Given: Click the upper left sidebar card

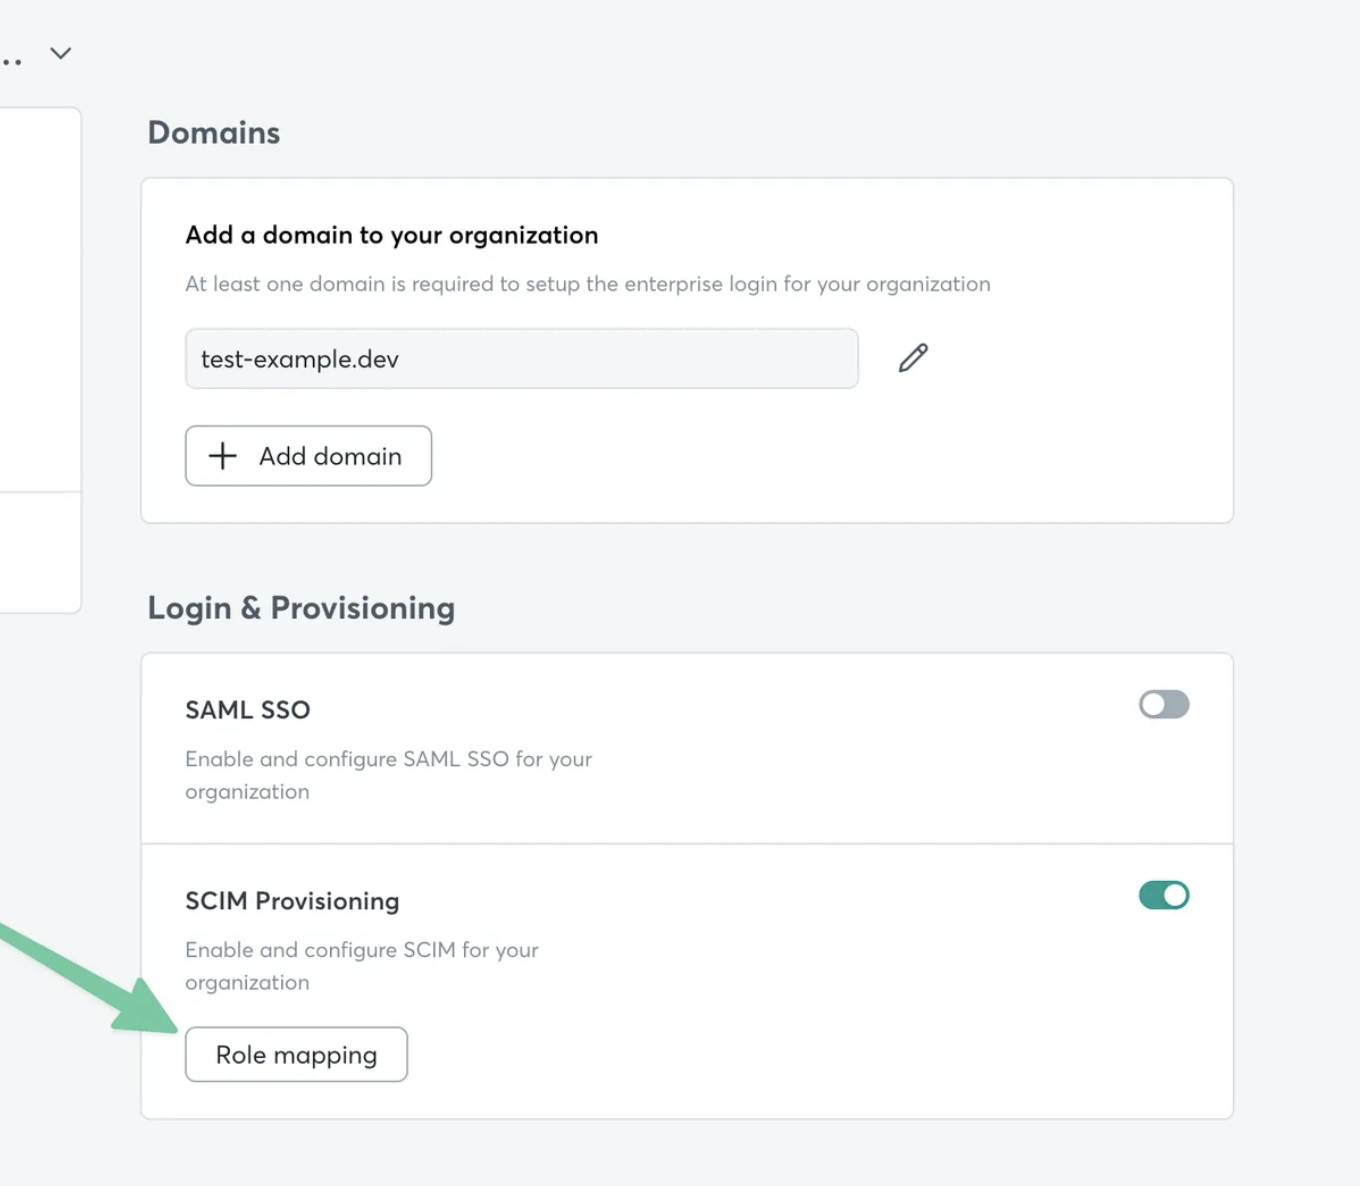Looking at the screenshot, I should coord(40,299).
